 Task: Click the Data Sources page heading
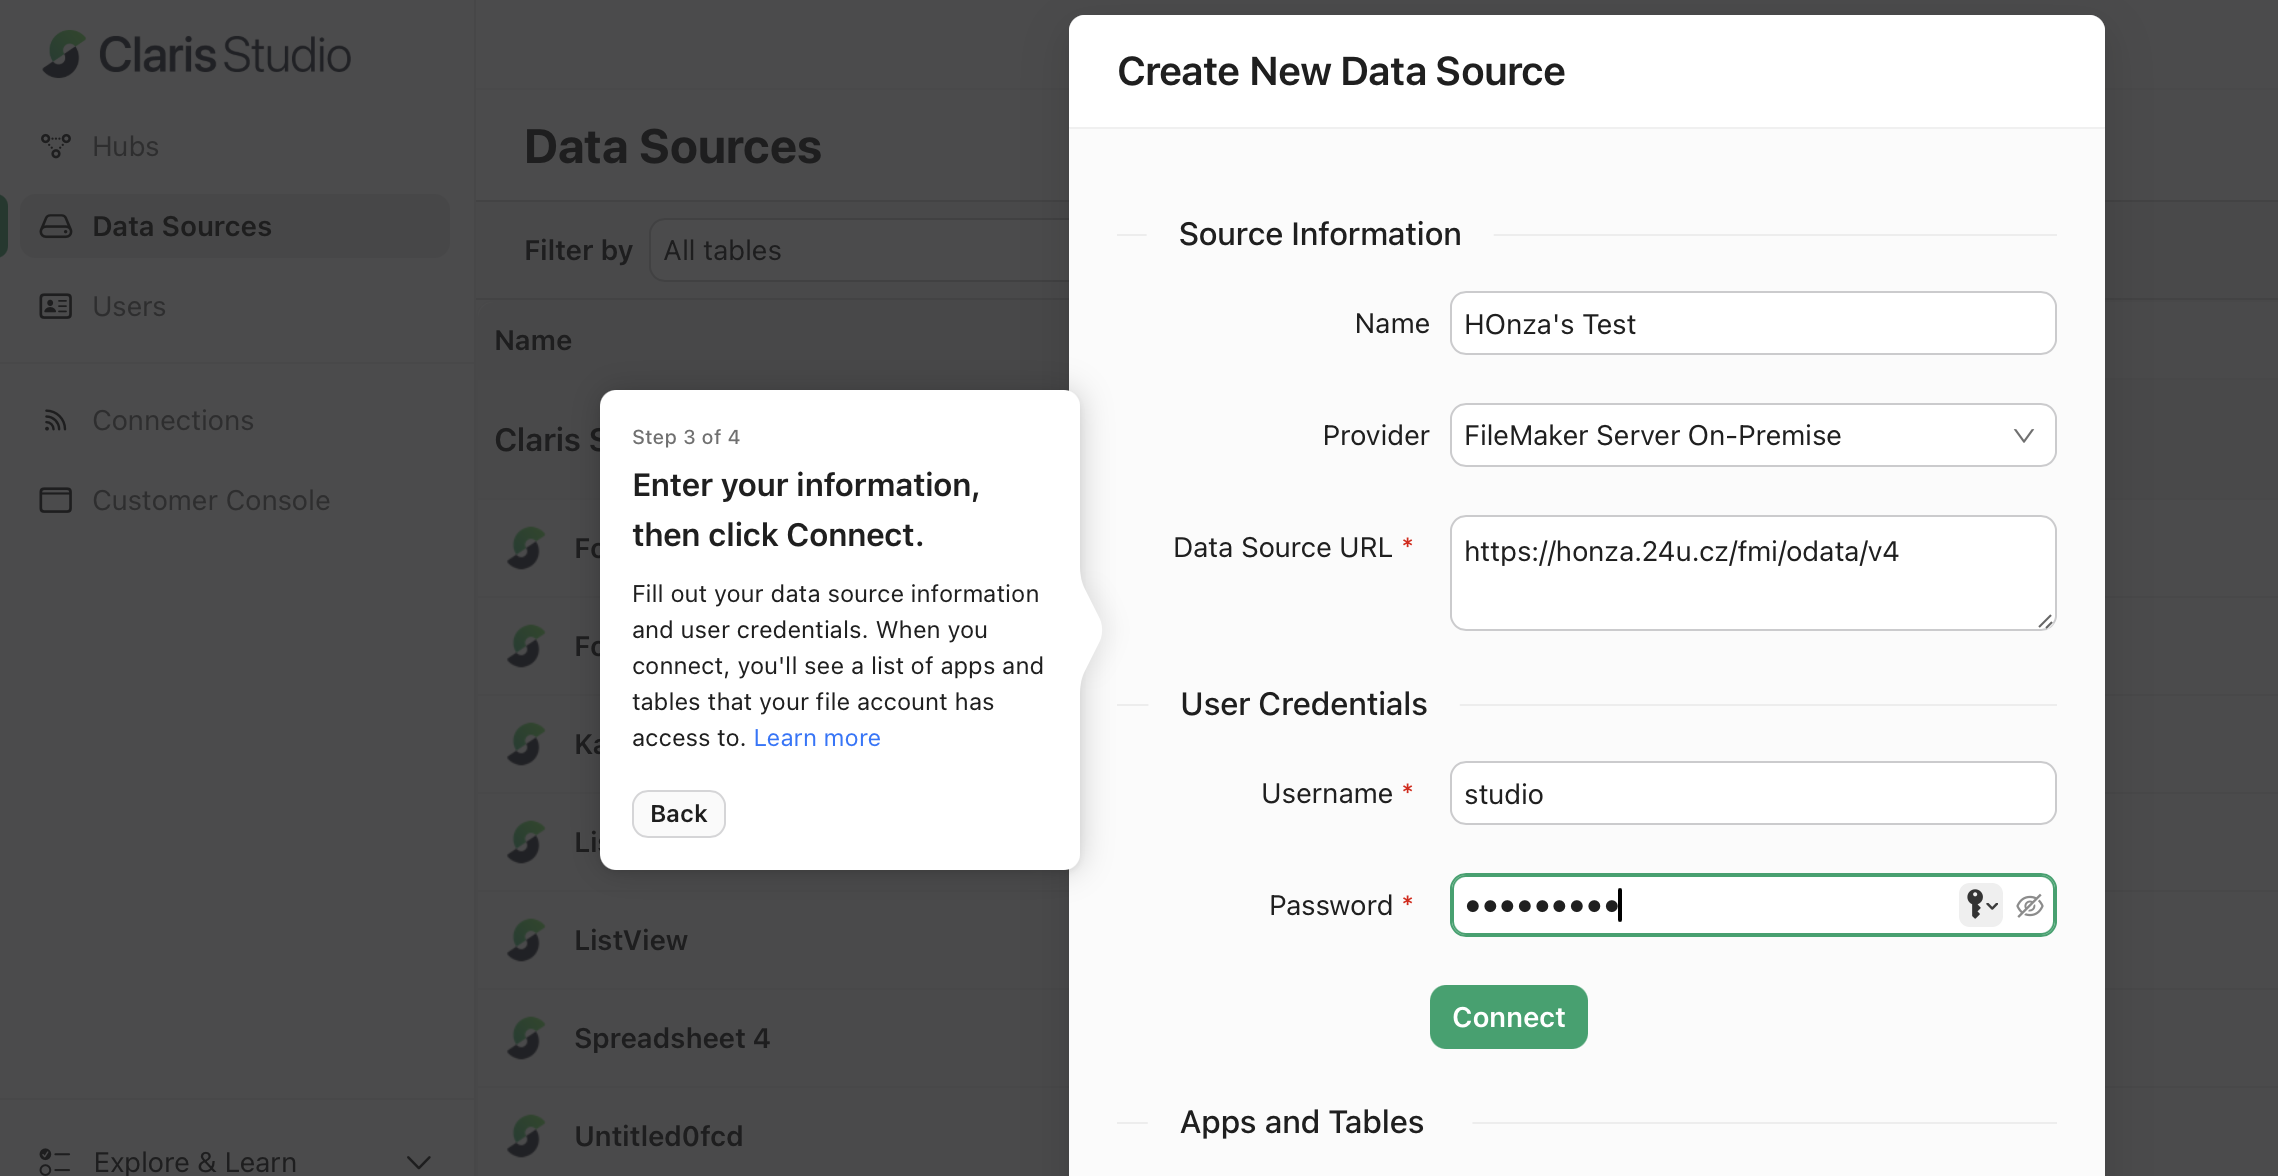pyautogui.click(x=673, y=147)
